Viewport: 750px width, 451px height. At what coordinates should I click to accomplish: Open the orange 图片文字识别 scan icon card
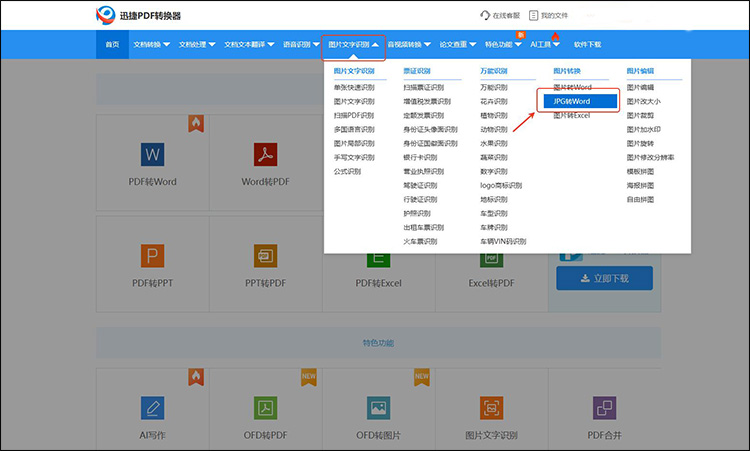tap(491, 408)
